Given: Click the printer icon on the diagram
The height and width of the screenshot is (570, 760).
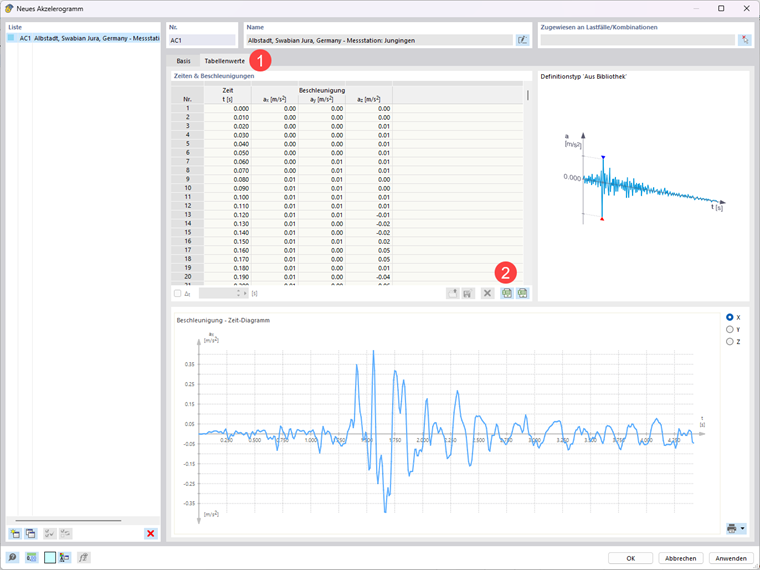Looking at the screenshot, I should pos(732,528).
